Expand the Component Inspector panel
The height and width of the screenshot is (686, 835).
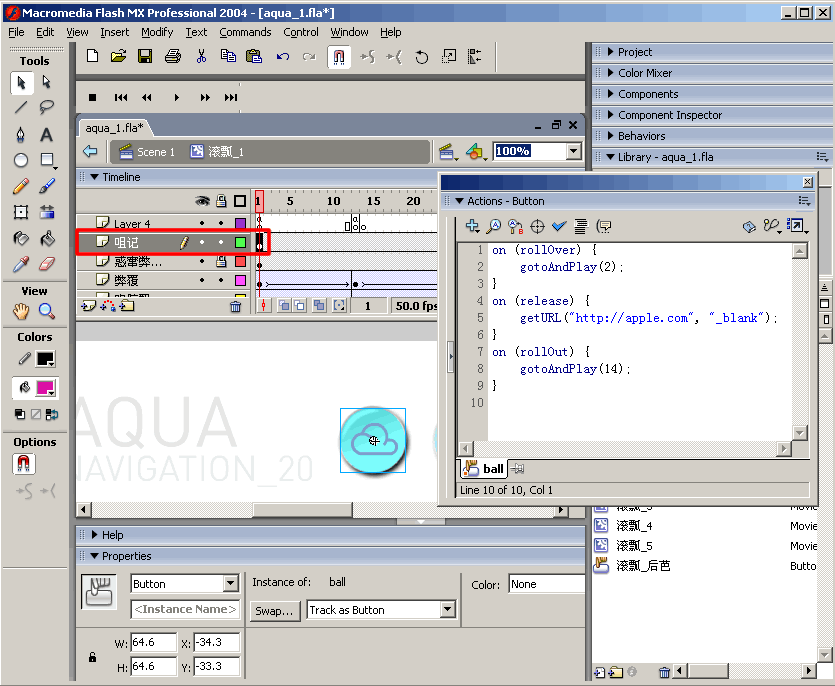pos(611,115)
